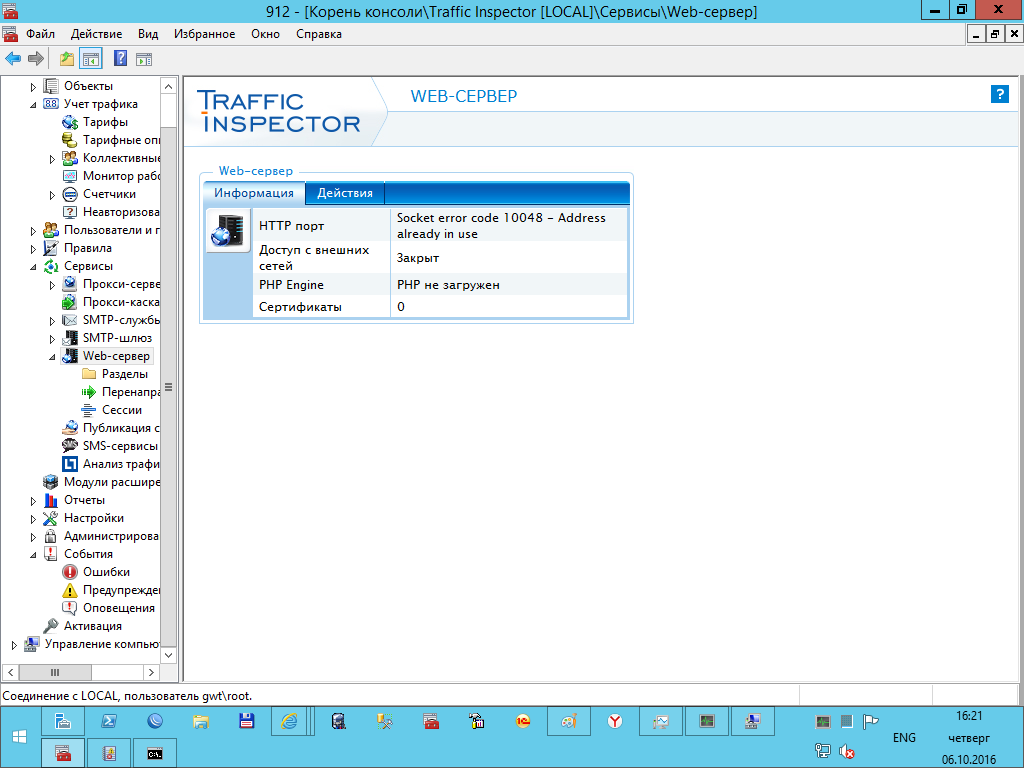Expand the Пользователи и группы node
1024x768 pixels.
pyautogui.click(x=33, y=231)
